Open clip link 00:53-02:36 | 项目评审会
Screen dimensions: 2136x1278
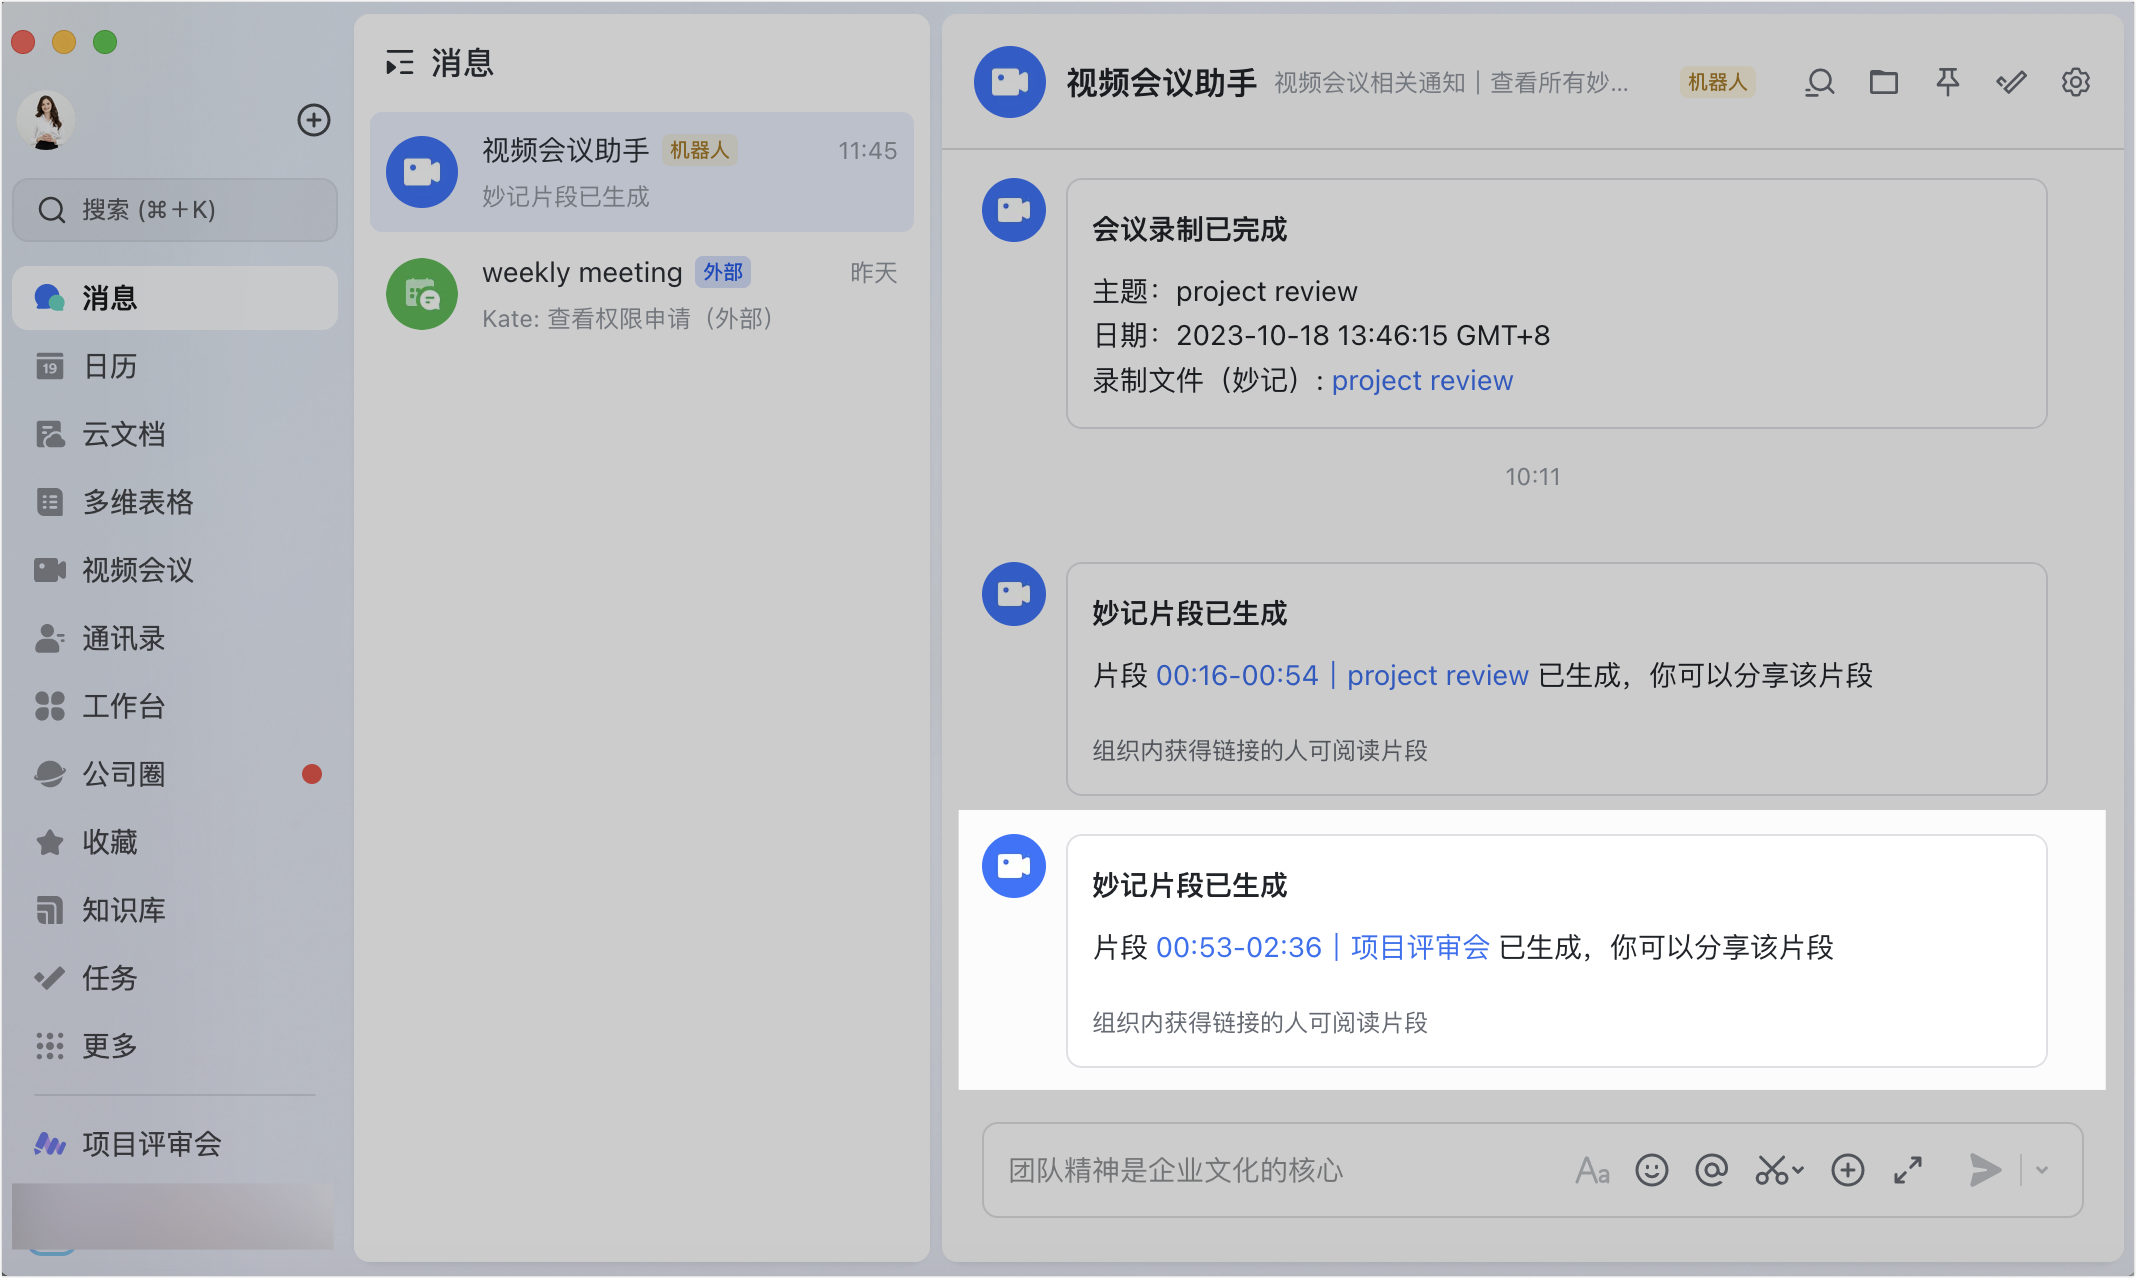pos(1323,947)
